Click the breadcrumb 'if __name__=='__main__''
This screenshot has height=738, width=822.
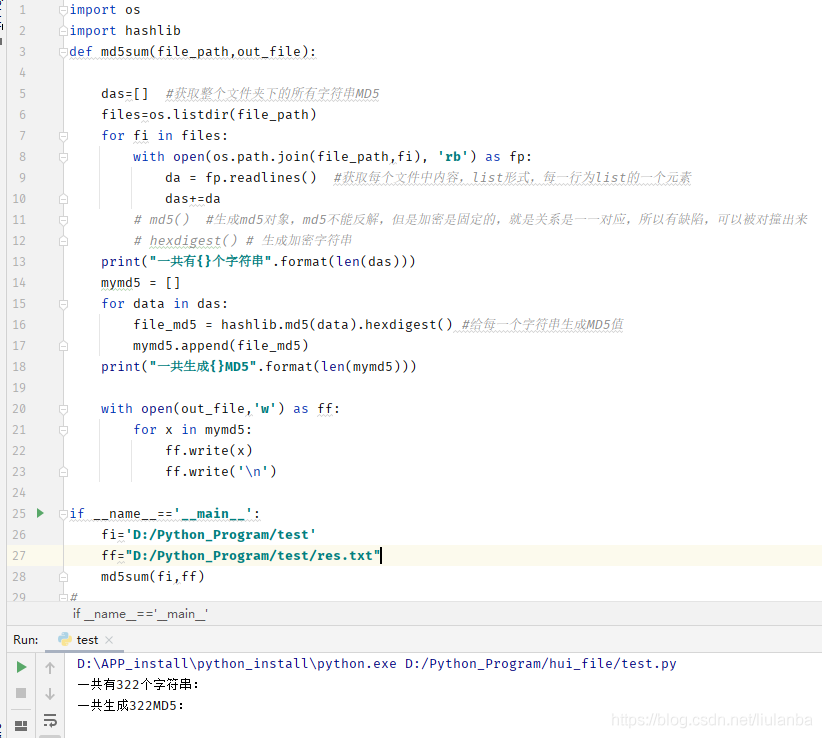pos(140,614)
